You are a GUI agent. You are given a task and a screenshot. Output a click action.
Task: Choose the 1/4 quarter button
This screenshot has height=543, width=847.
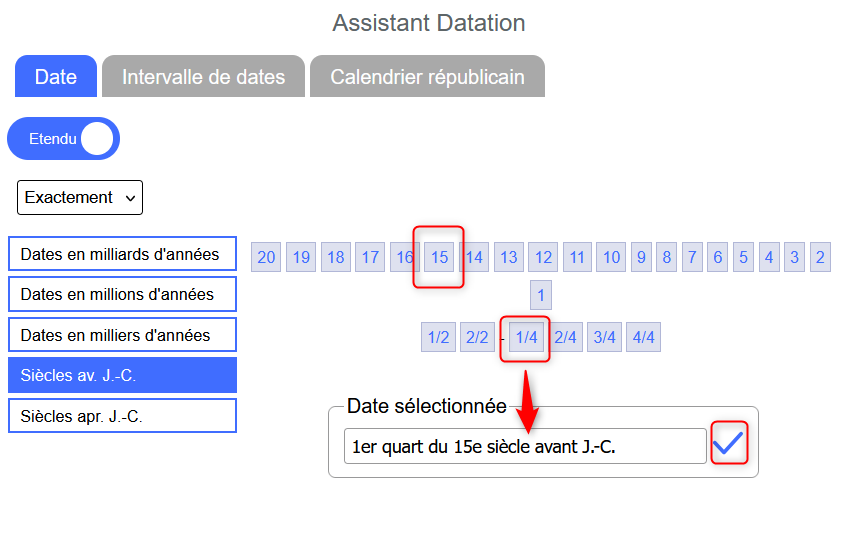527,338
